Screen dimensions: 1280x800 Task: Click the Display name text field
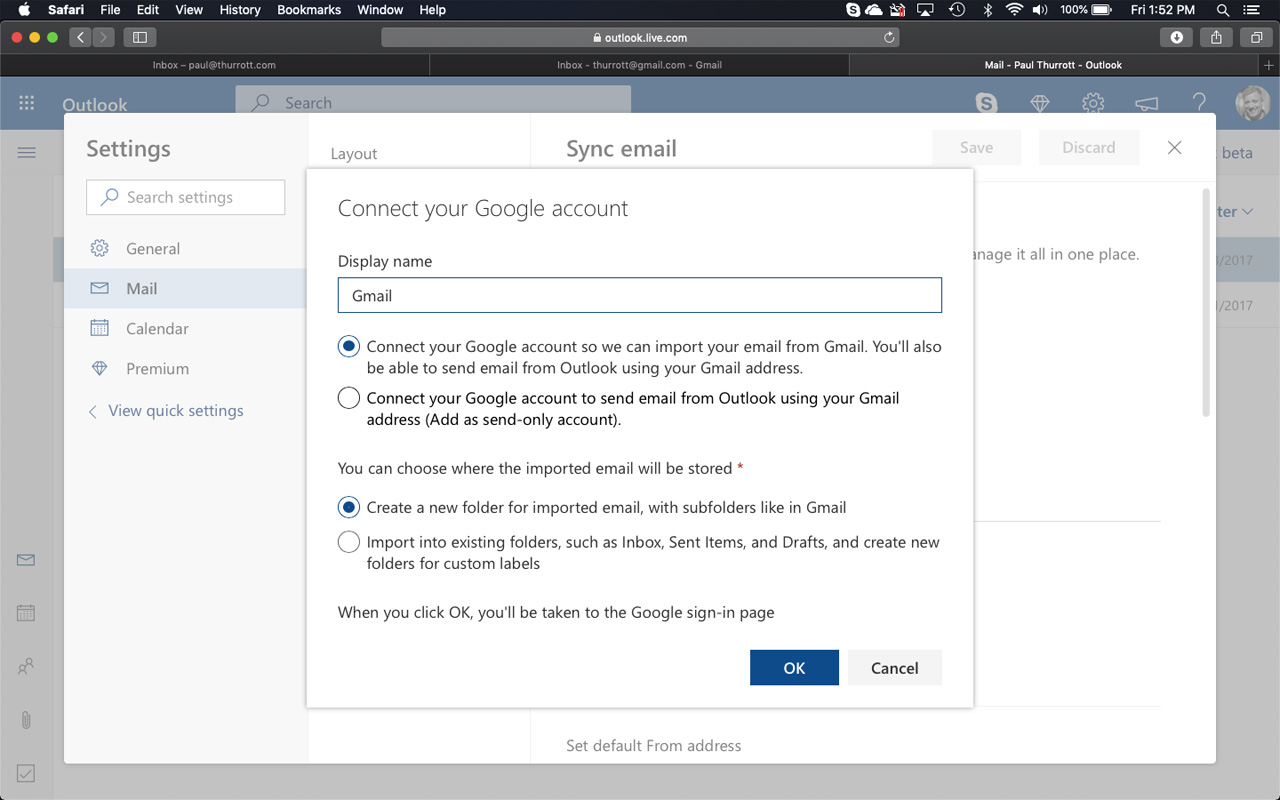point(639,296)
